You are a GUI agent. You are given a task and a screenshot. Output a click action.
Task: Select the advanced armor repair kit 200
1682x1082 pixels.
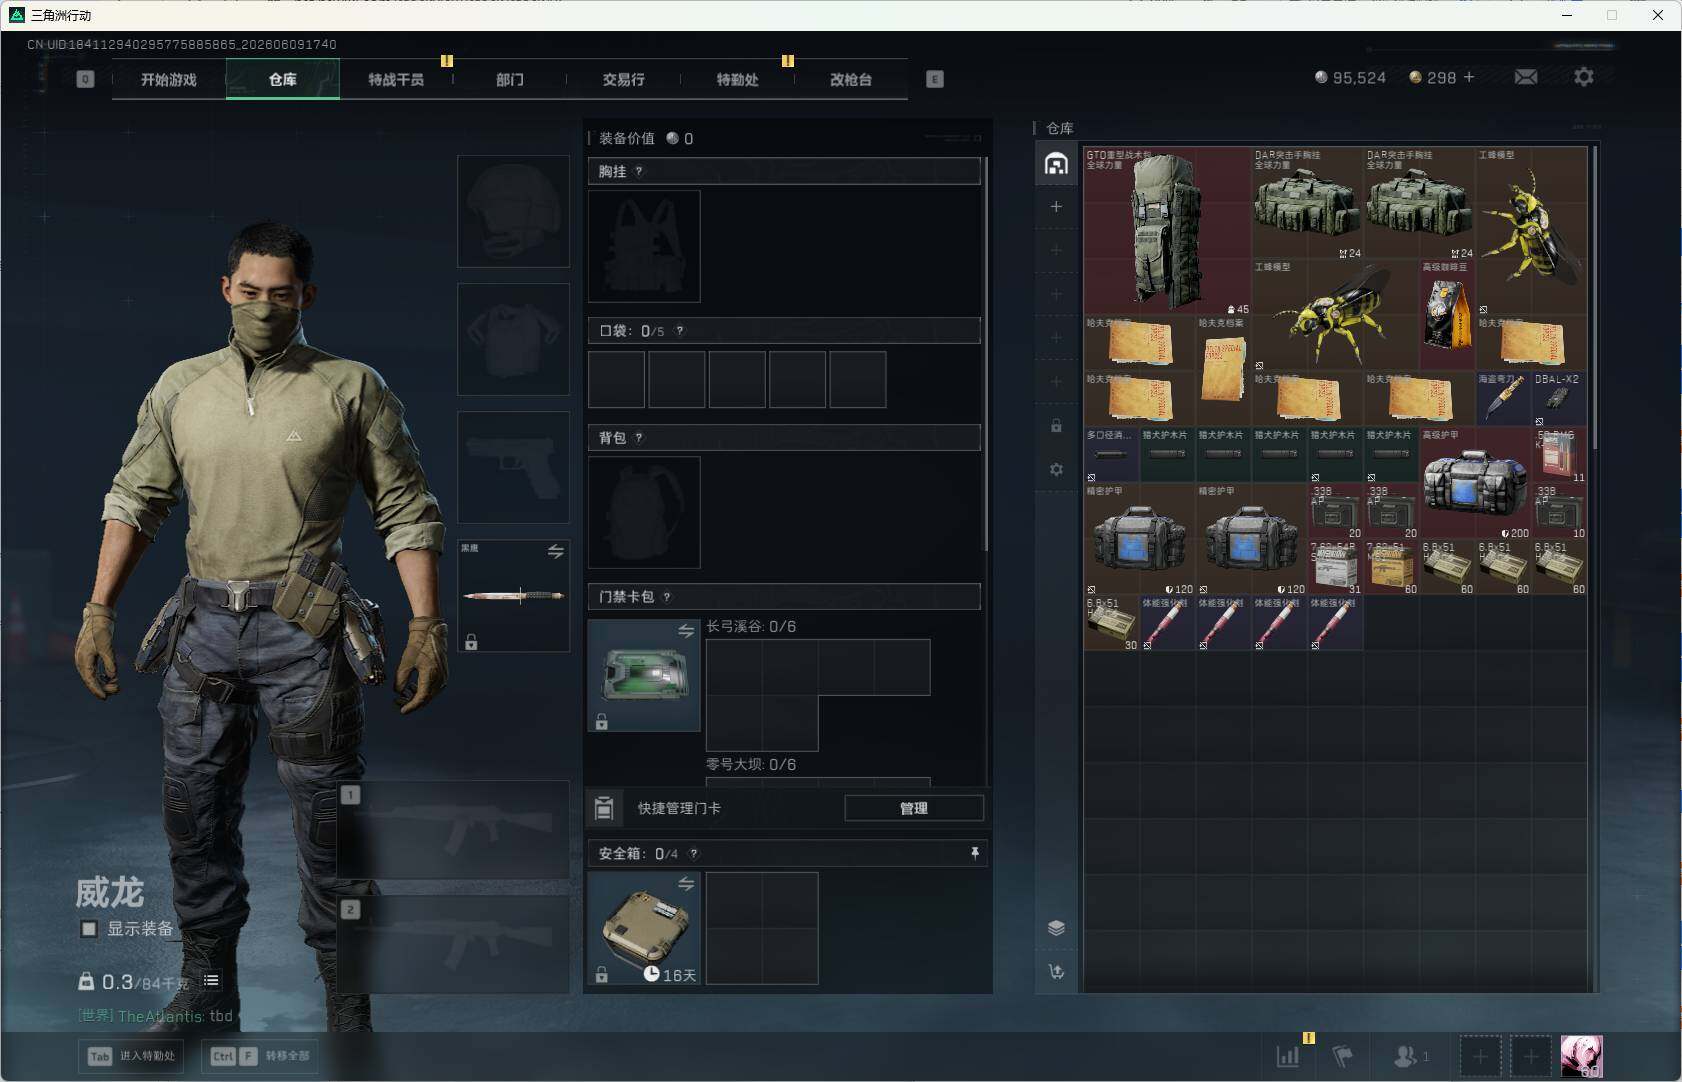(1475, 483)
